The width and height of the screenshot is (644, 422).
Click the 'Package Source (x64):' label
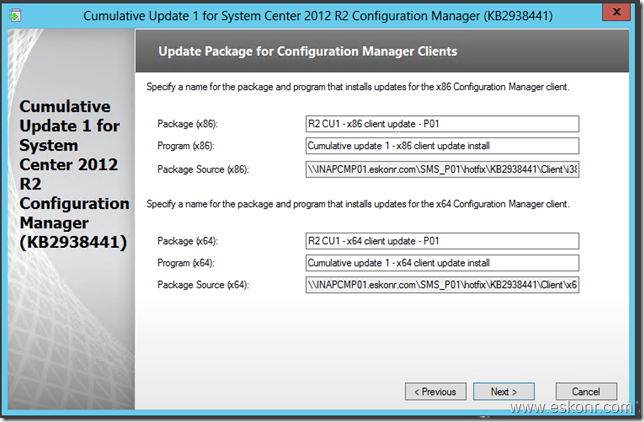click(203, 285)
